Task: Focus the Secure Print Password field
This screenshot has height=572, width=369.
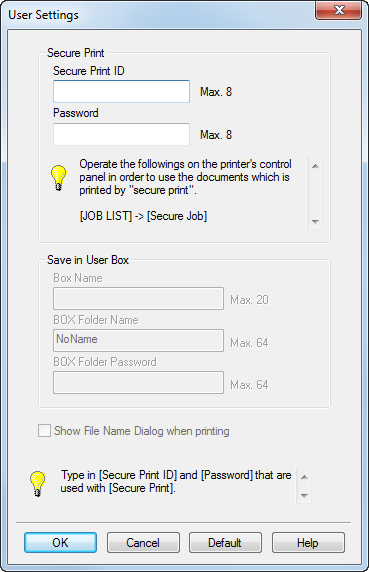Action: [121, 134]
